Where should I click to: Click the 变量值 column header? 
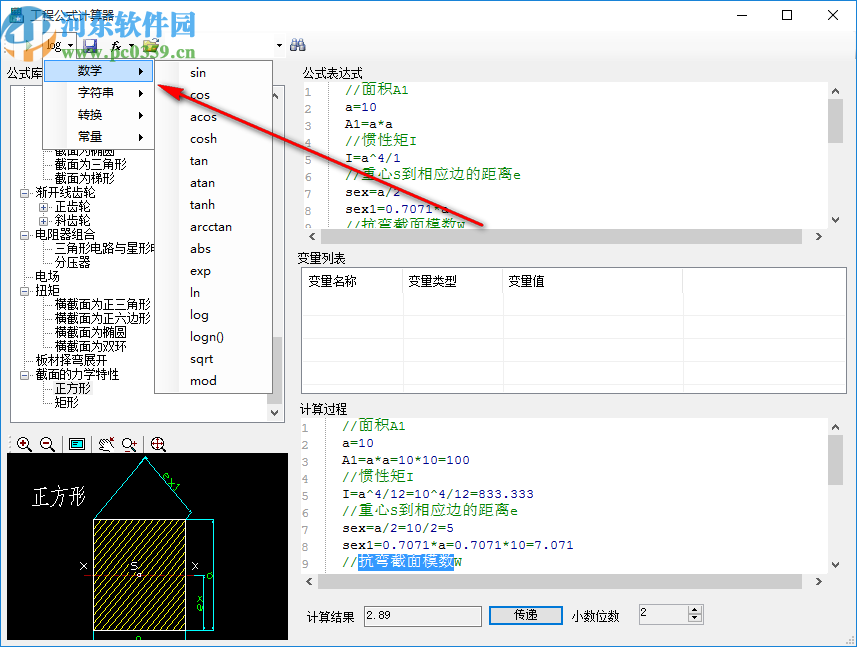(x=592, y=281)
